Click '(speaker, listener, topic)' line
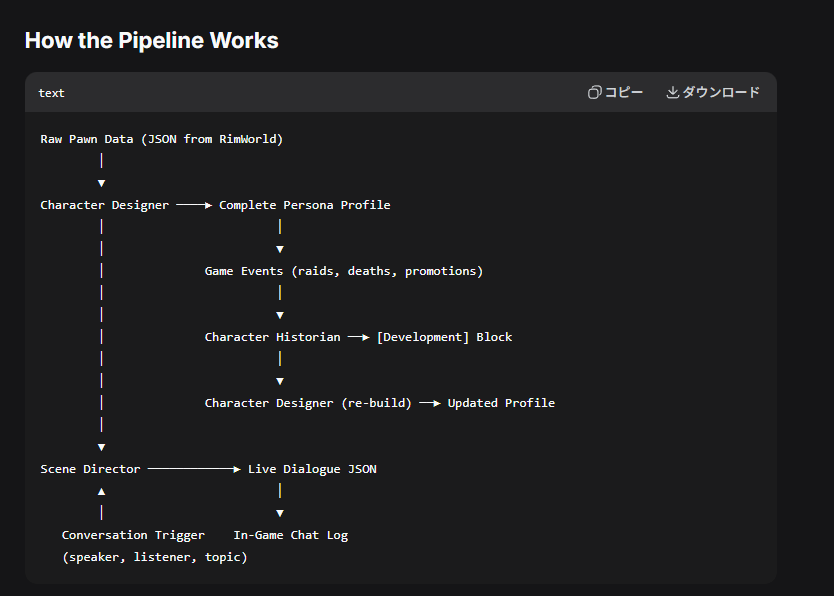This screenshot has height=596, width=834. click(155, 557)
